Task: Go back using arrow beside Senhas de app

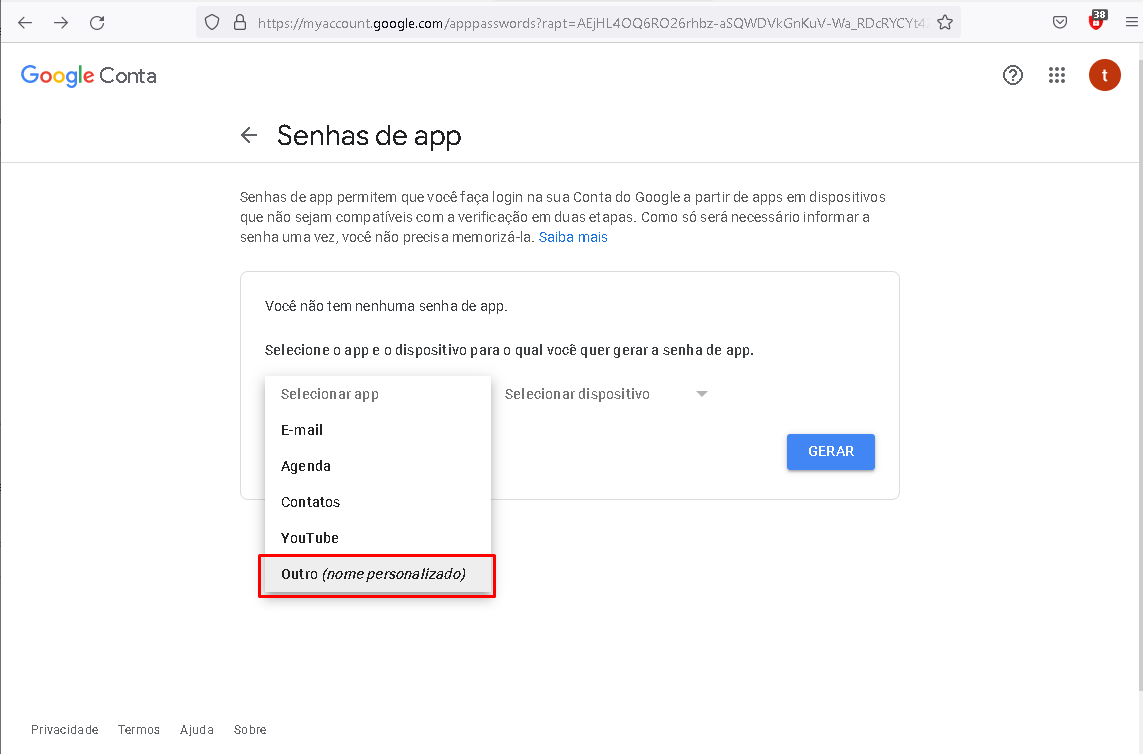Action: (249, 135)
